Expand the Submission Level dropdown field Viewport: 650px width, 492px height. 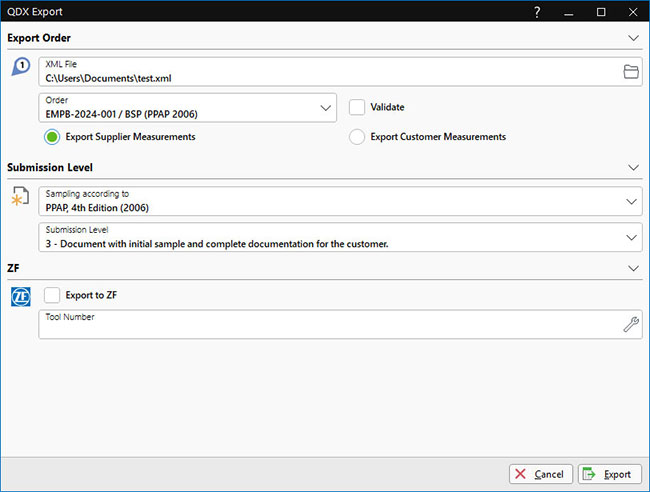coord(630,237)
